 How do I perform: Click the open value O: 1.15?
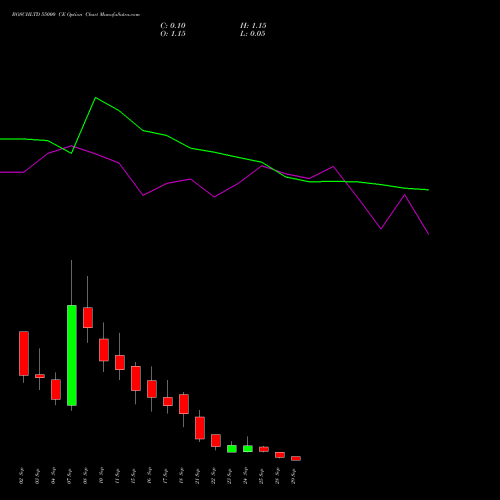[x=173, y=34]
